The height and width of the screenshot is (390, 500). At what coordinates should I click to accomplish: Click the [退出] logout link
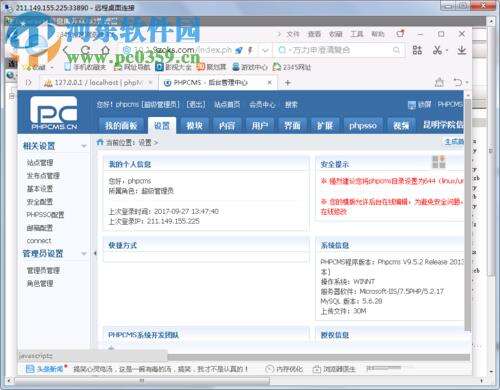coord(196,105)
